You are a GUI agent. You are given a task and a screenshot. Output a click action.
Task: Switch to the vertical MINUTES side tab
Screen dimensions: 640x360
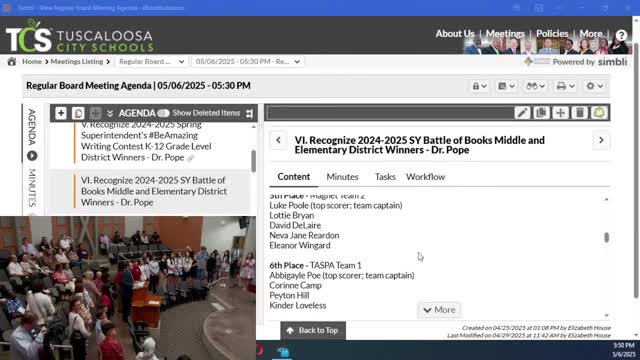pos(32,188)
